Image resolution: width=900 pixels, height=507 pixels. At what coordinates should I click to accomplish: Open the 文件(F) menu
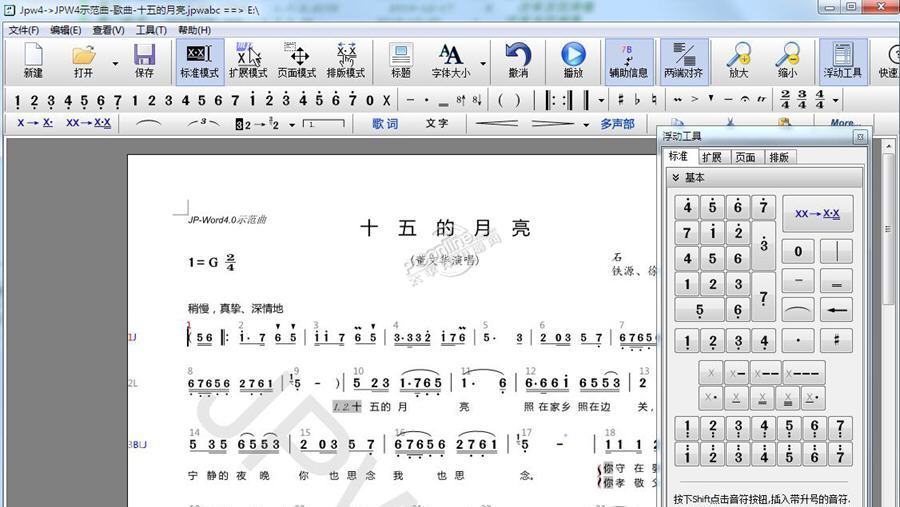click(x=24, y=30)
